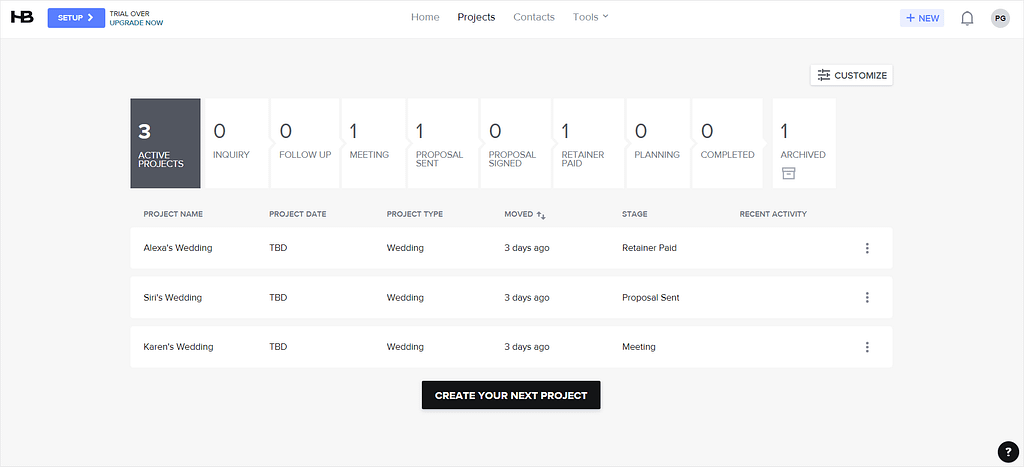Viewport: 1024px width, 467px height.
Task: Open the Alexa's Wedding project
Action: coord(178,248)
